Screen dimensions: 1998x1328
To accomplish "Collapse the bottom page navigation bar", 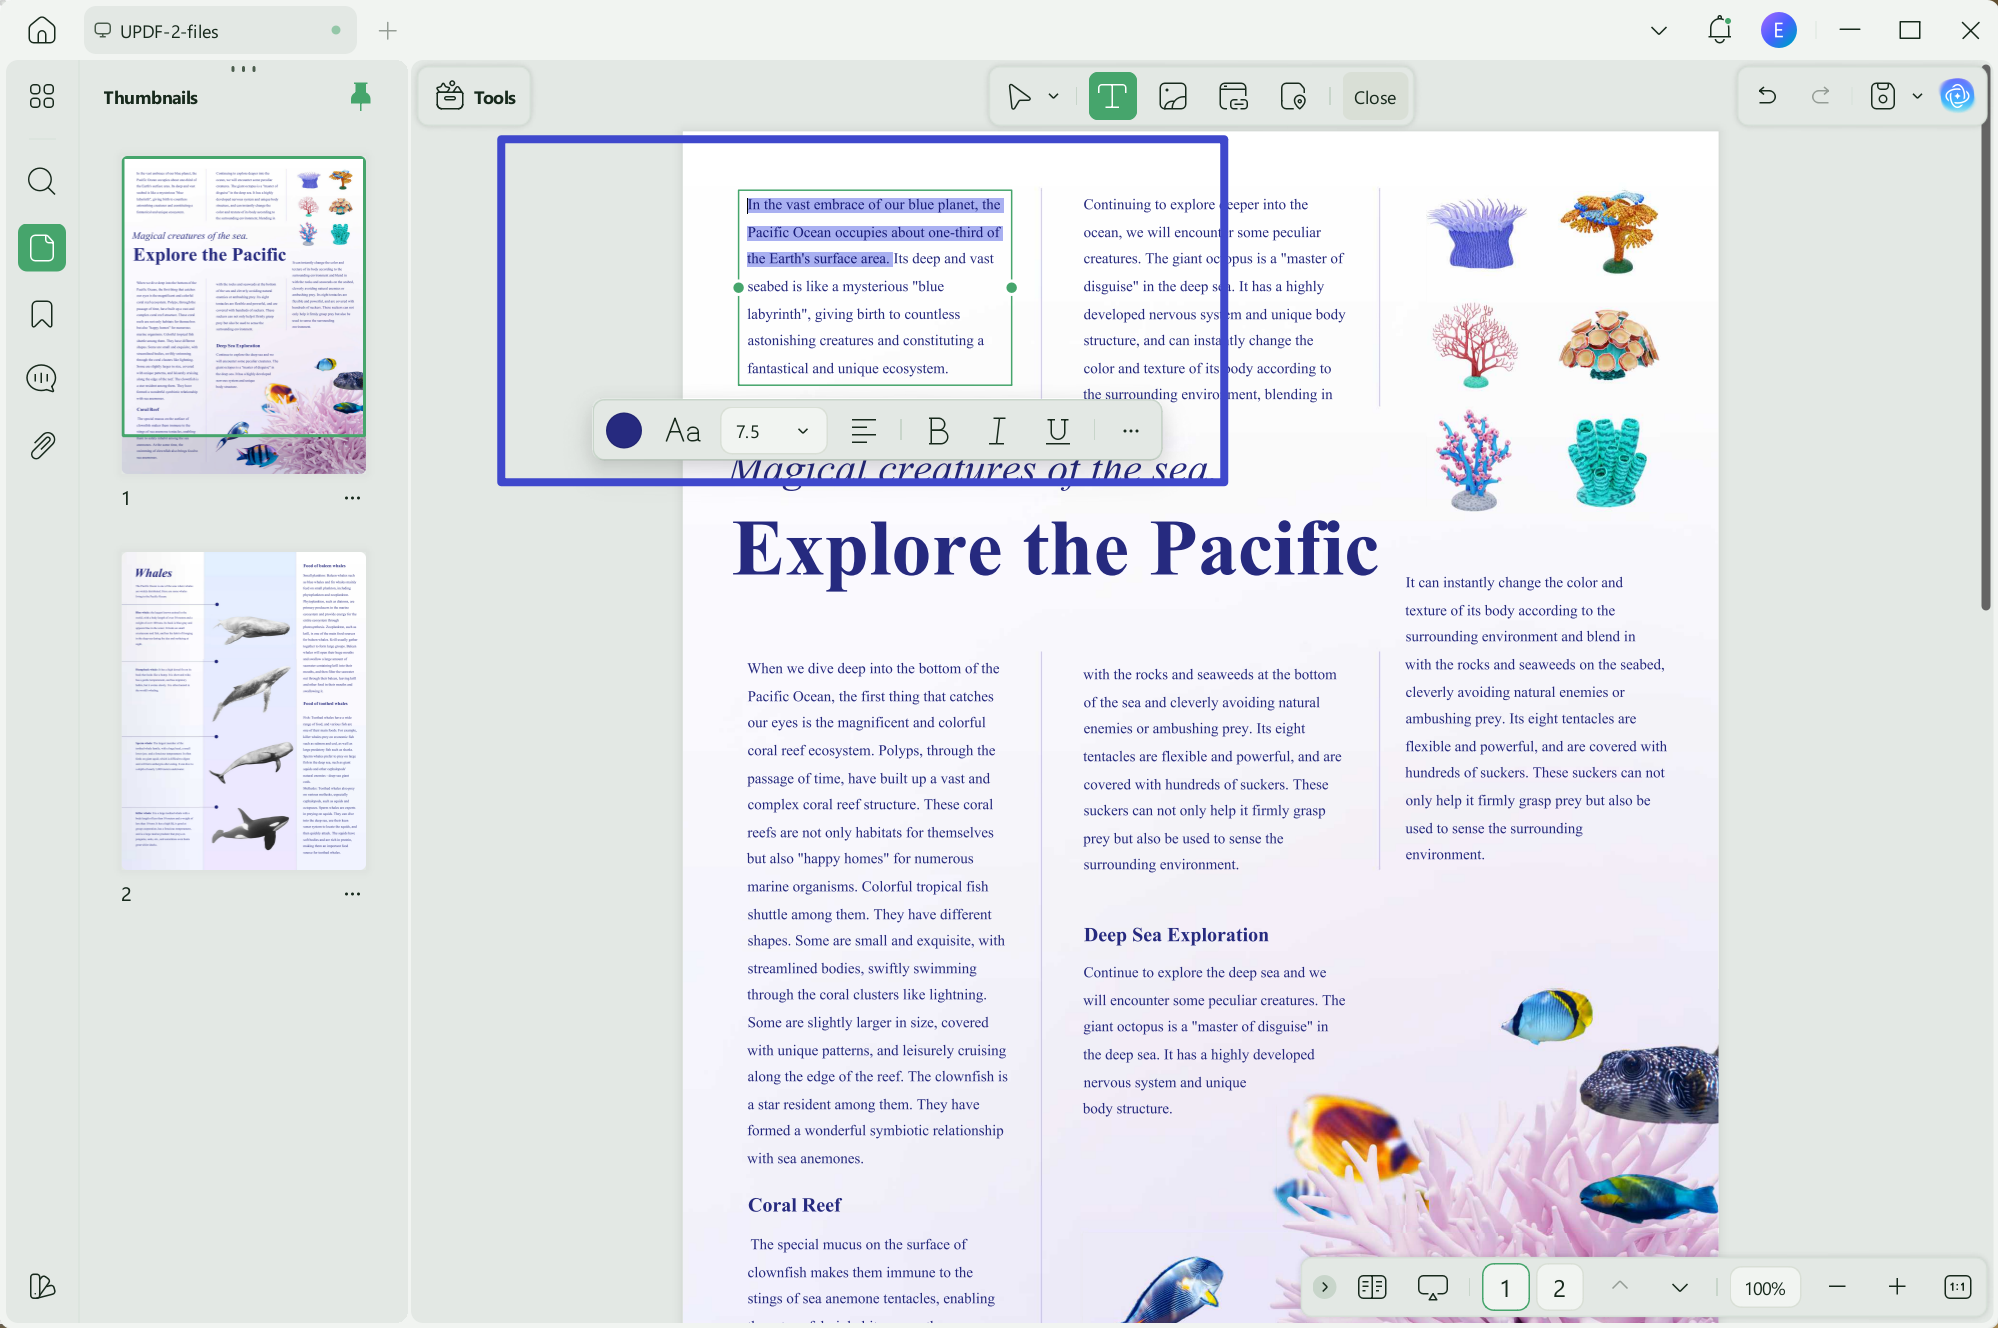I will pos(1325,1287).
